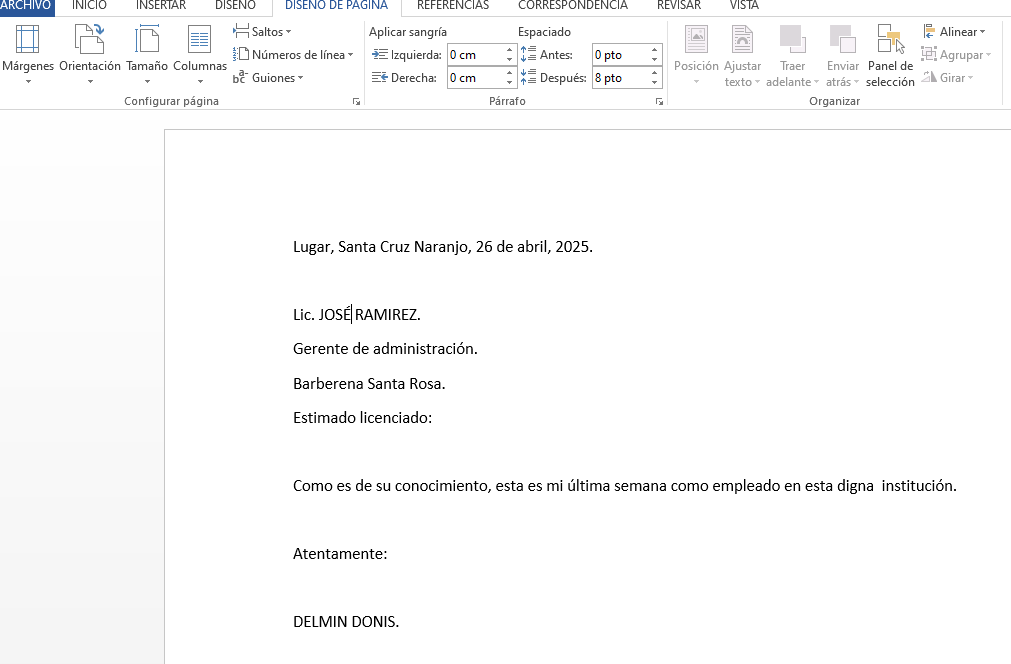The image size is (1011, 664).
Task: Click the line 'Estimado licenciado:'
Action: pos(362,418)
